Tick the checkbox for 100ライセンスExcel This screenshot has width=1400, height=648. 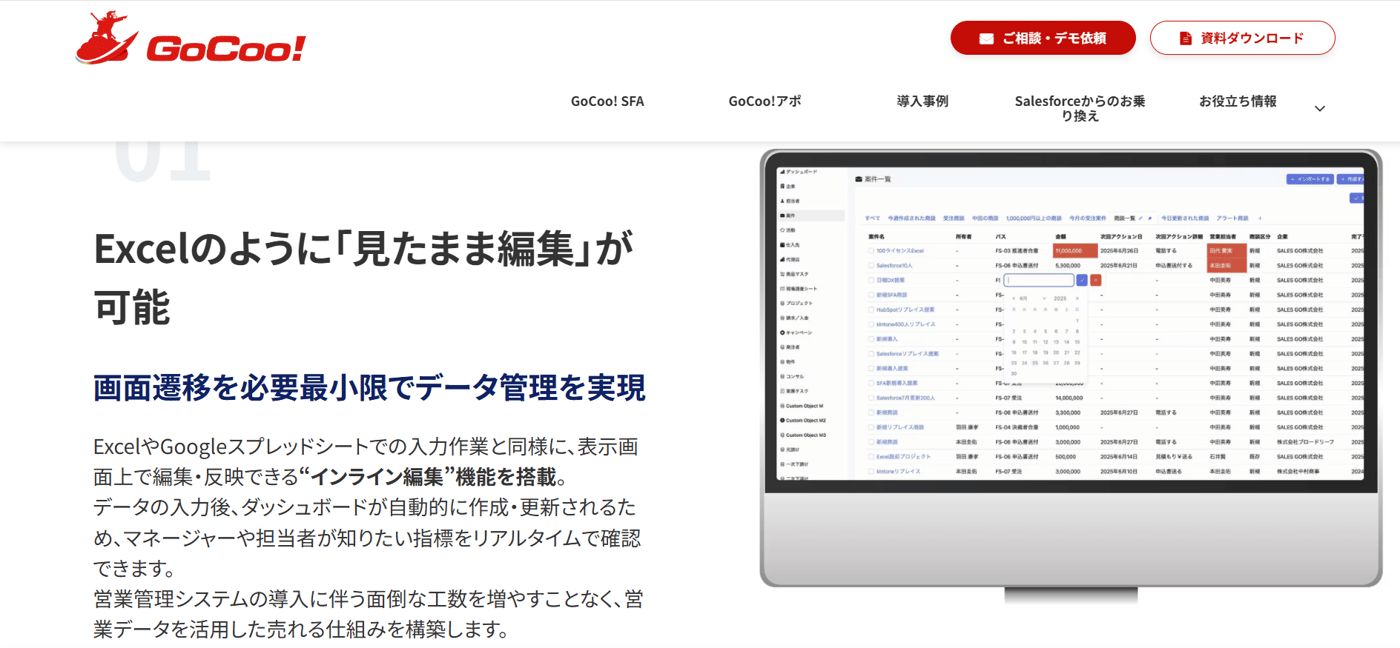pyautogui.click(x=871, y=251)
